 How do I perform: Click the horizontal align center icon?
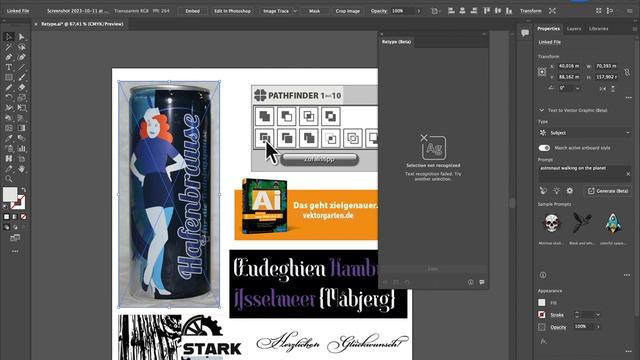tap(462, 11)
